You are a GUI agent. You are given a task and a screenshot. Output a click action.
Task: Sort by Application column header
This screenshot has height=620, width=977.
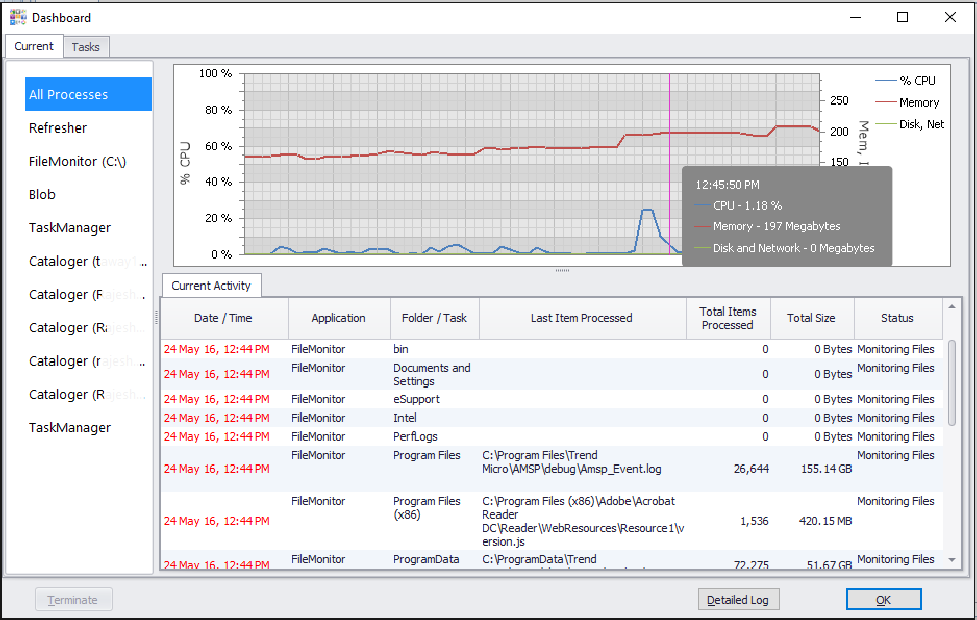tap(339, 318)
